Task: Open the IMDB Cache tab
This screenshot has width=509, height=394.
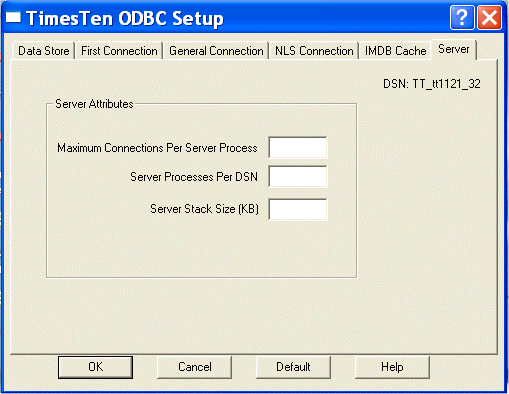Action: pyautogui.click(x=395, y=51)
